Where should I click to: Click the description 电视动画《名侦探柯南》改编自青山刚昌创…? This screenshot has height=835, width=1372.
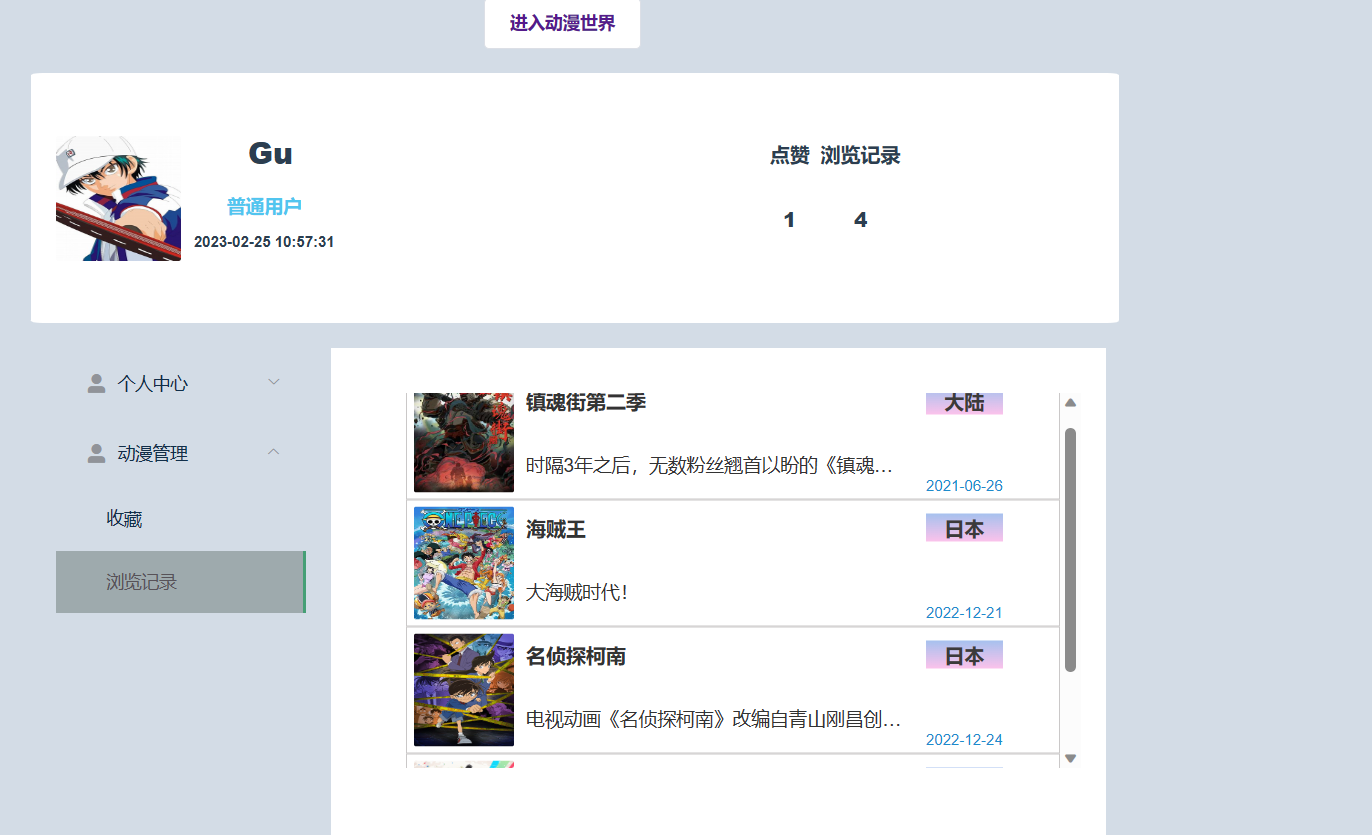[714, 719]
